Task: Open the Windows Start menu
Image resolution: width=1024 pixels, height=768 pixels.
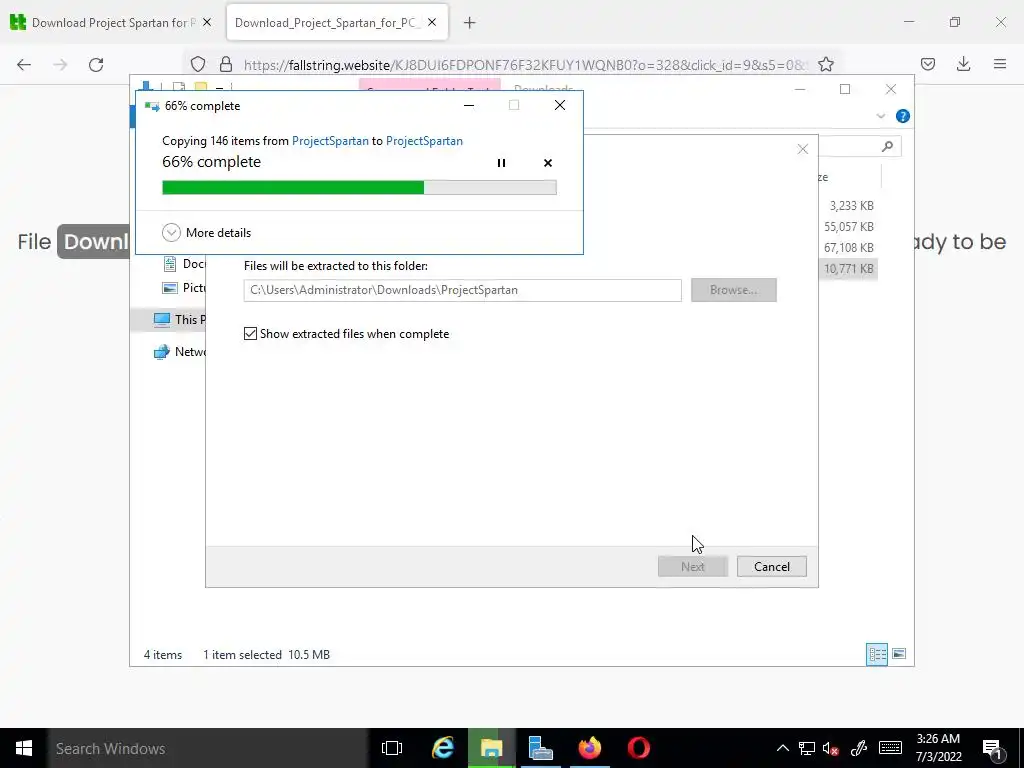Action: 24,748
